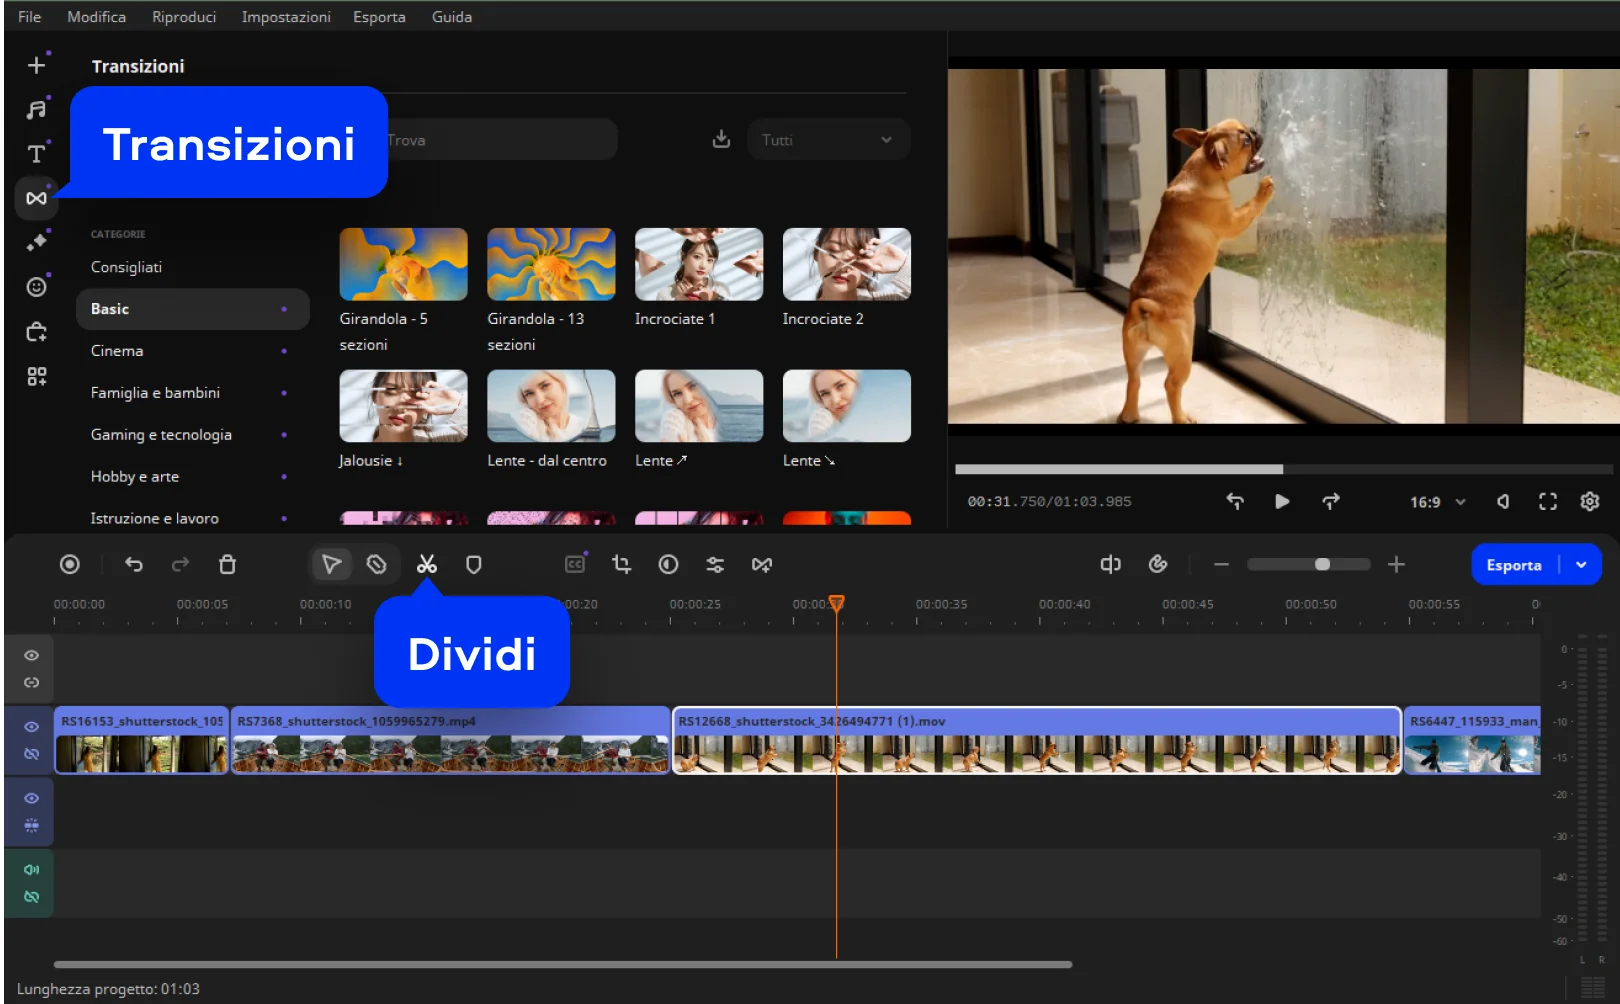Select the scissors split tool
The width and height of the screenshot is (1620, 1004).
point(427,565)
